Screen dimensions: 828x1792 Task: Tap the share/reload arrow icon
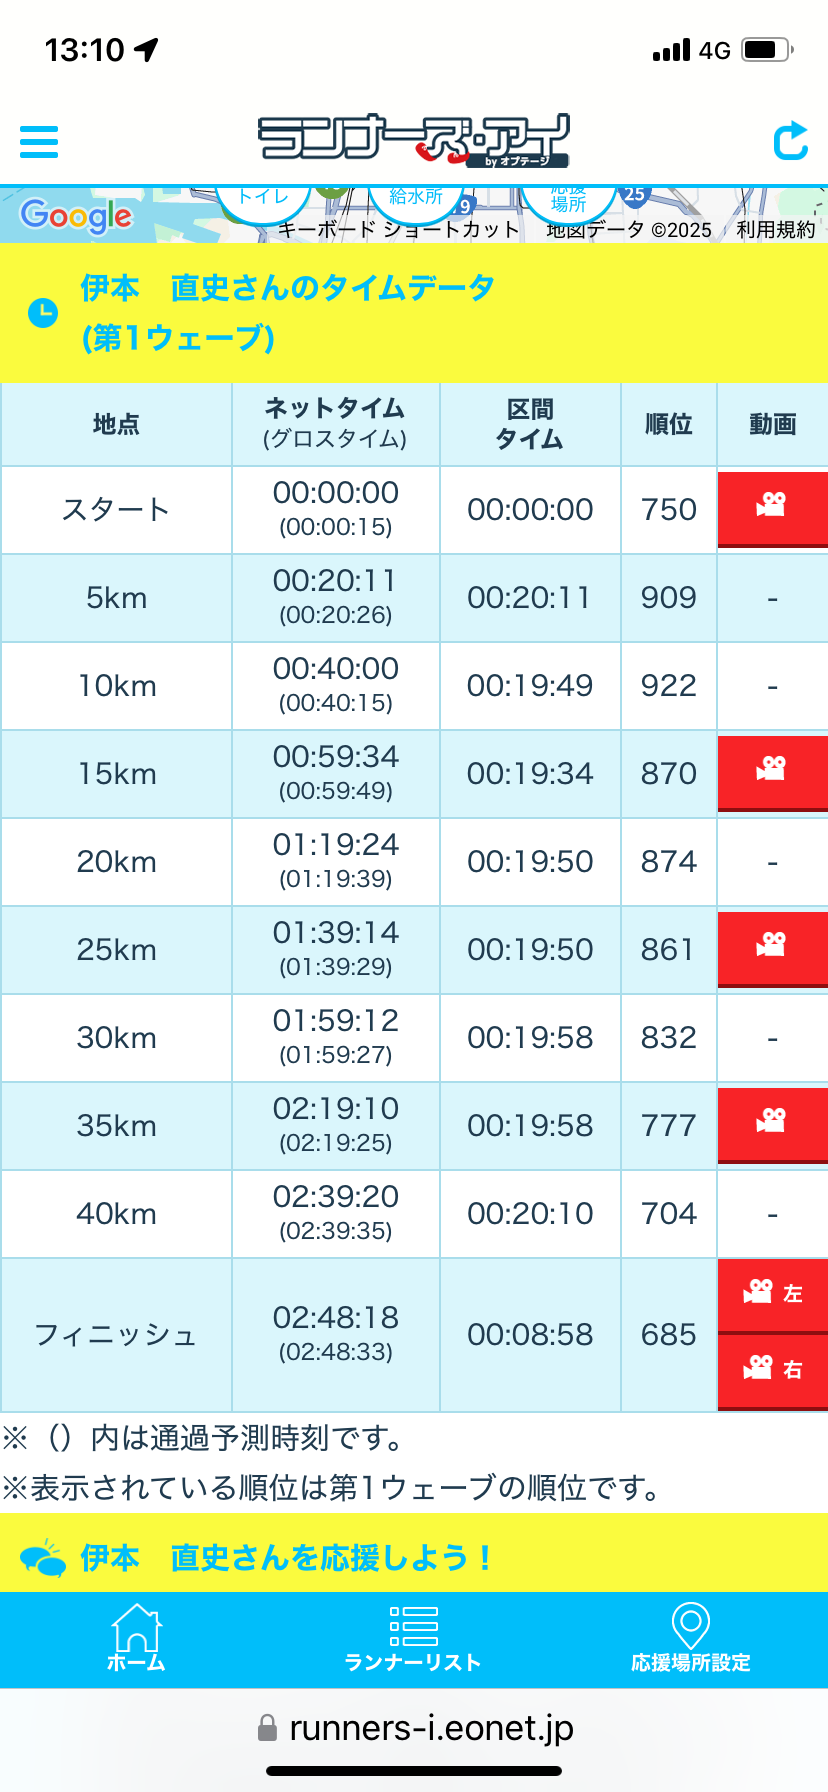point(790,141)
